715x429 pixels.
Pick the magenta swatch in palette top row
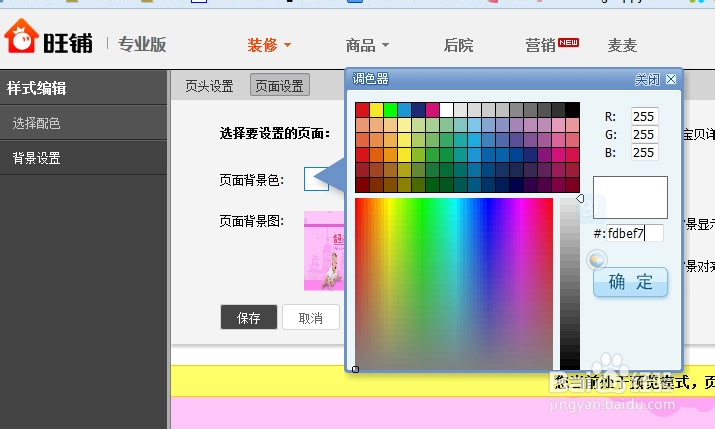(432, 110)
